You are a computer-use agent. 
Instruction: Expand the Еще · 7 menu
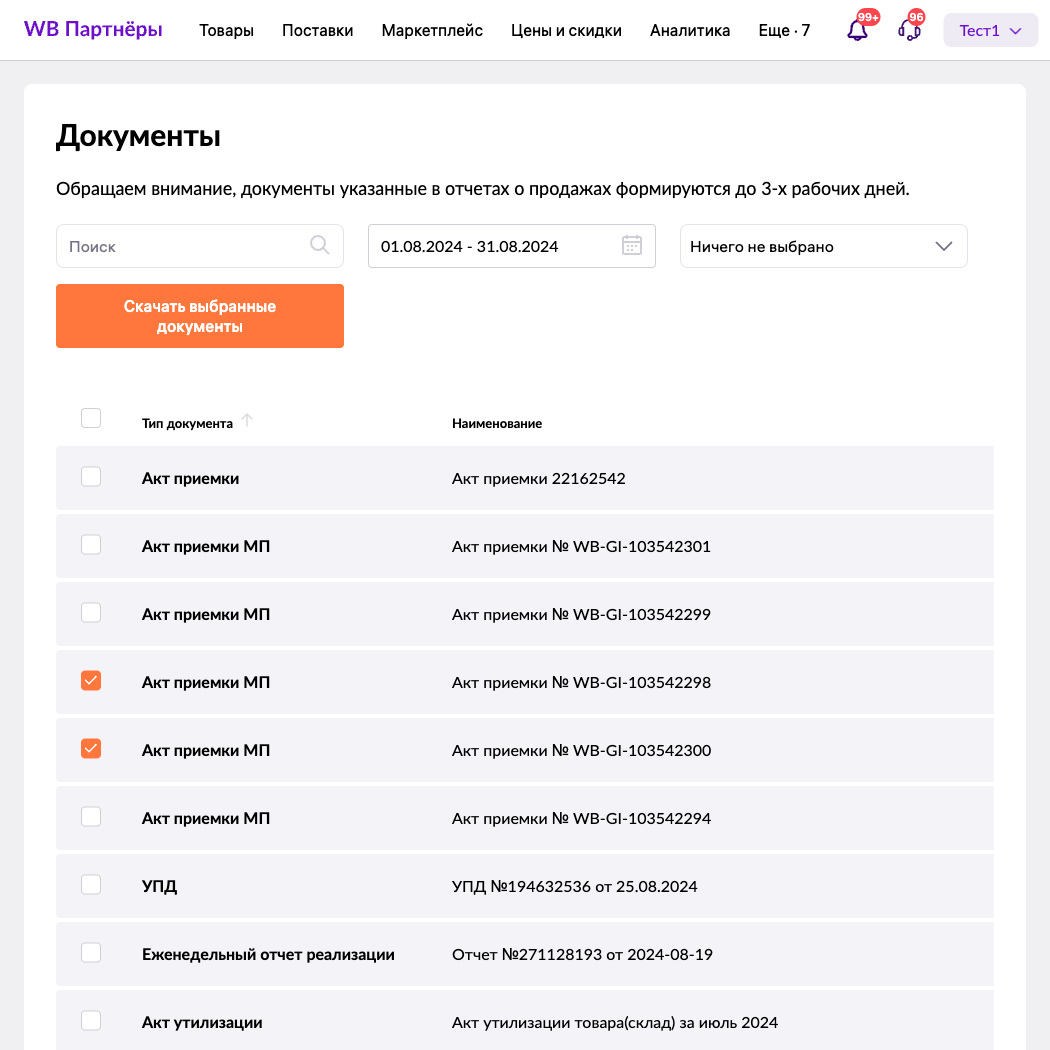pyautogui.click(x=784, y=31)
